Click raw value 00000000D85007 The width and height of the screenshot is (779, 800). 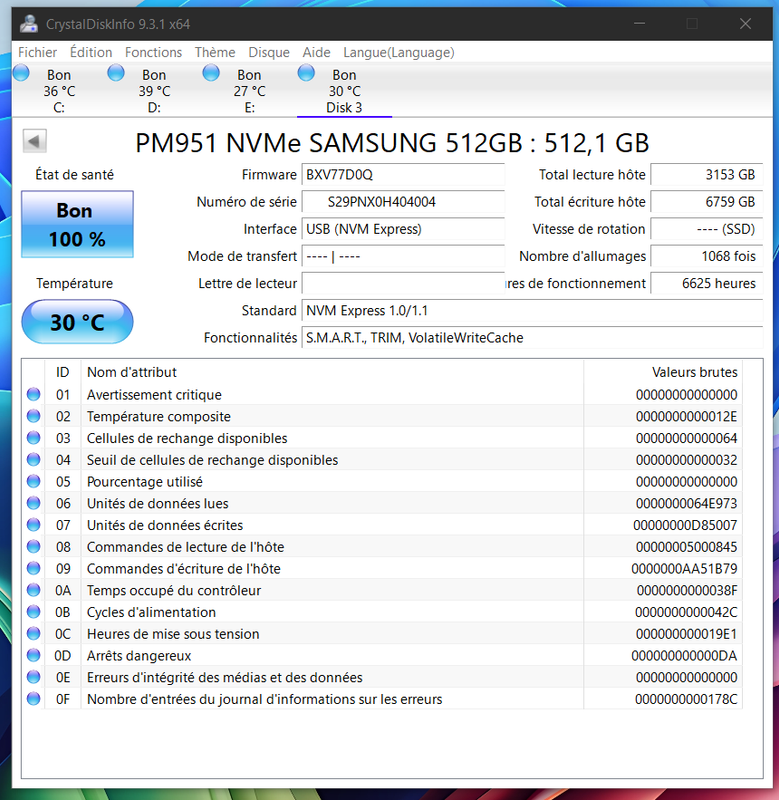(685, 525)
